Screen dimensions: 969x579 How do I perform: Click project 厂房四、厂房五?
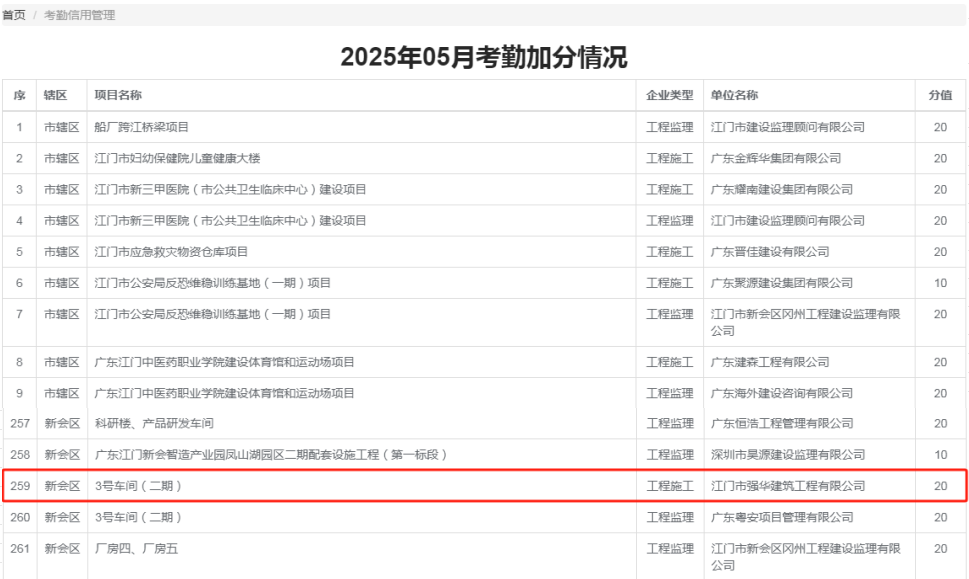[x=136, y=548]
